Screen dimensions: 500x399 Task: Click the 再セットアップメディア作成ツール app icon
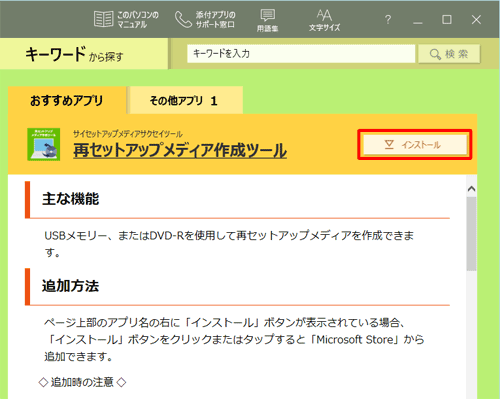[44, 144]
